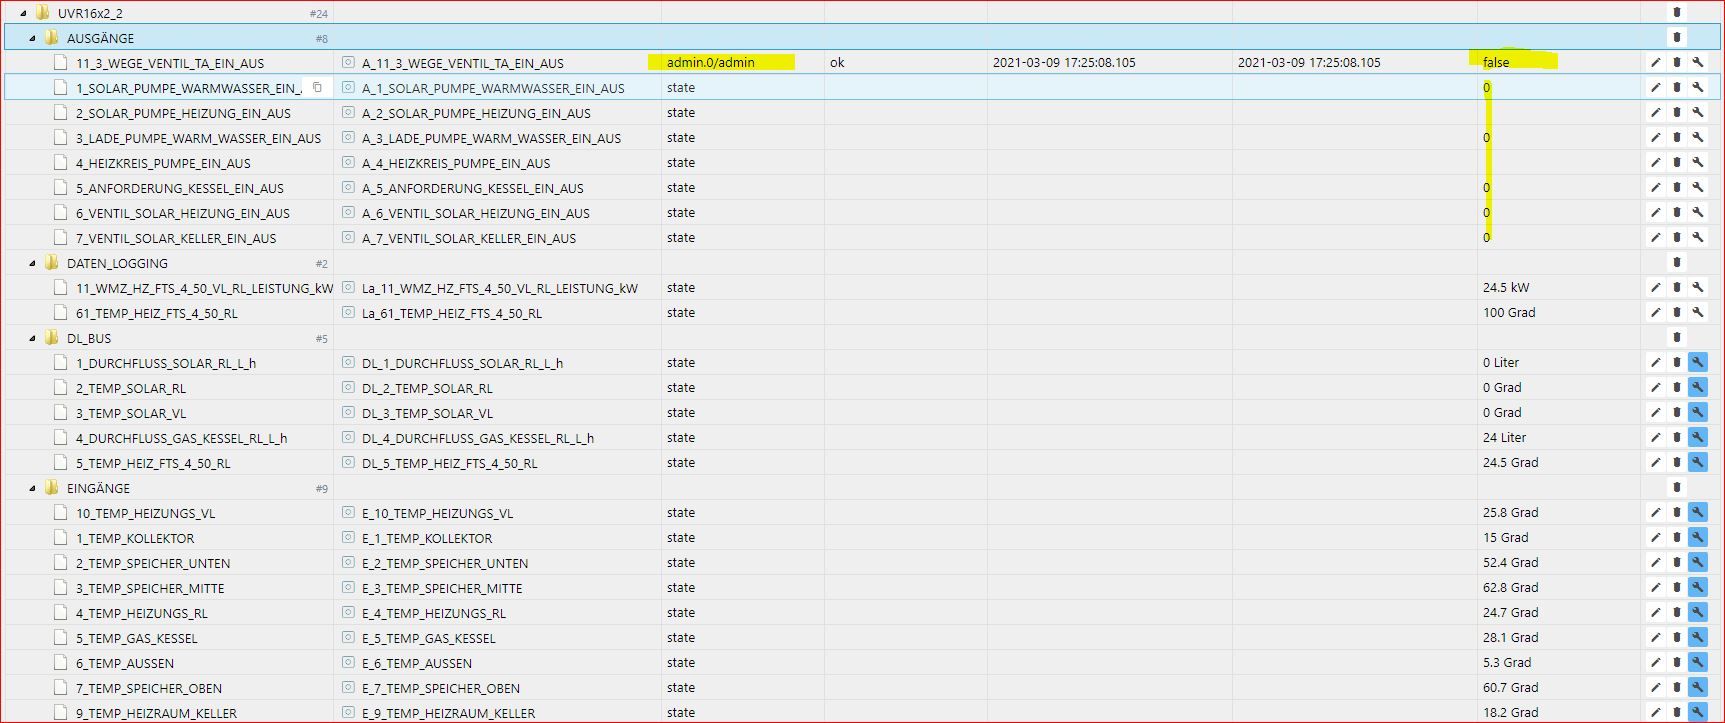Collapse the DATEN_LOGGING folder
The height and width of the screenshot is (723, 1725).
click(32, 263)
